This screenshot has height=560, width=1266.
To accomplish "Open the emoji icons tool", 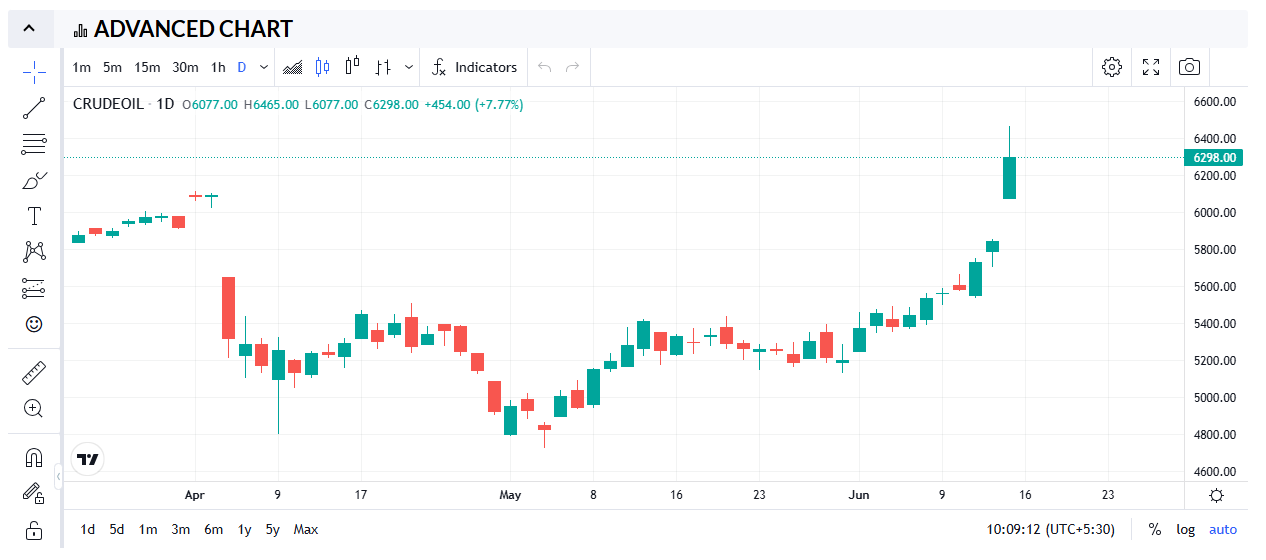I will (34, 324).
